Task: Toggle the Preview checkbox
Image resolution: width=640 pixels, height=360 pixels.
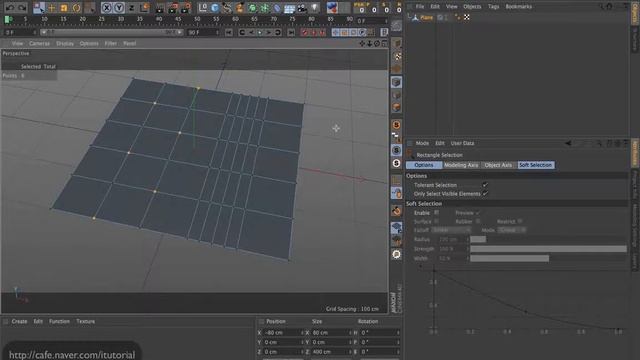Action: (478, 213)
